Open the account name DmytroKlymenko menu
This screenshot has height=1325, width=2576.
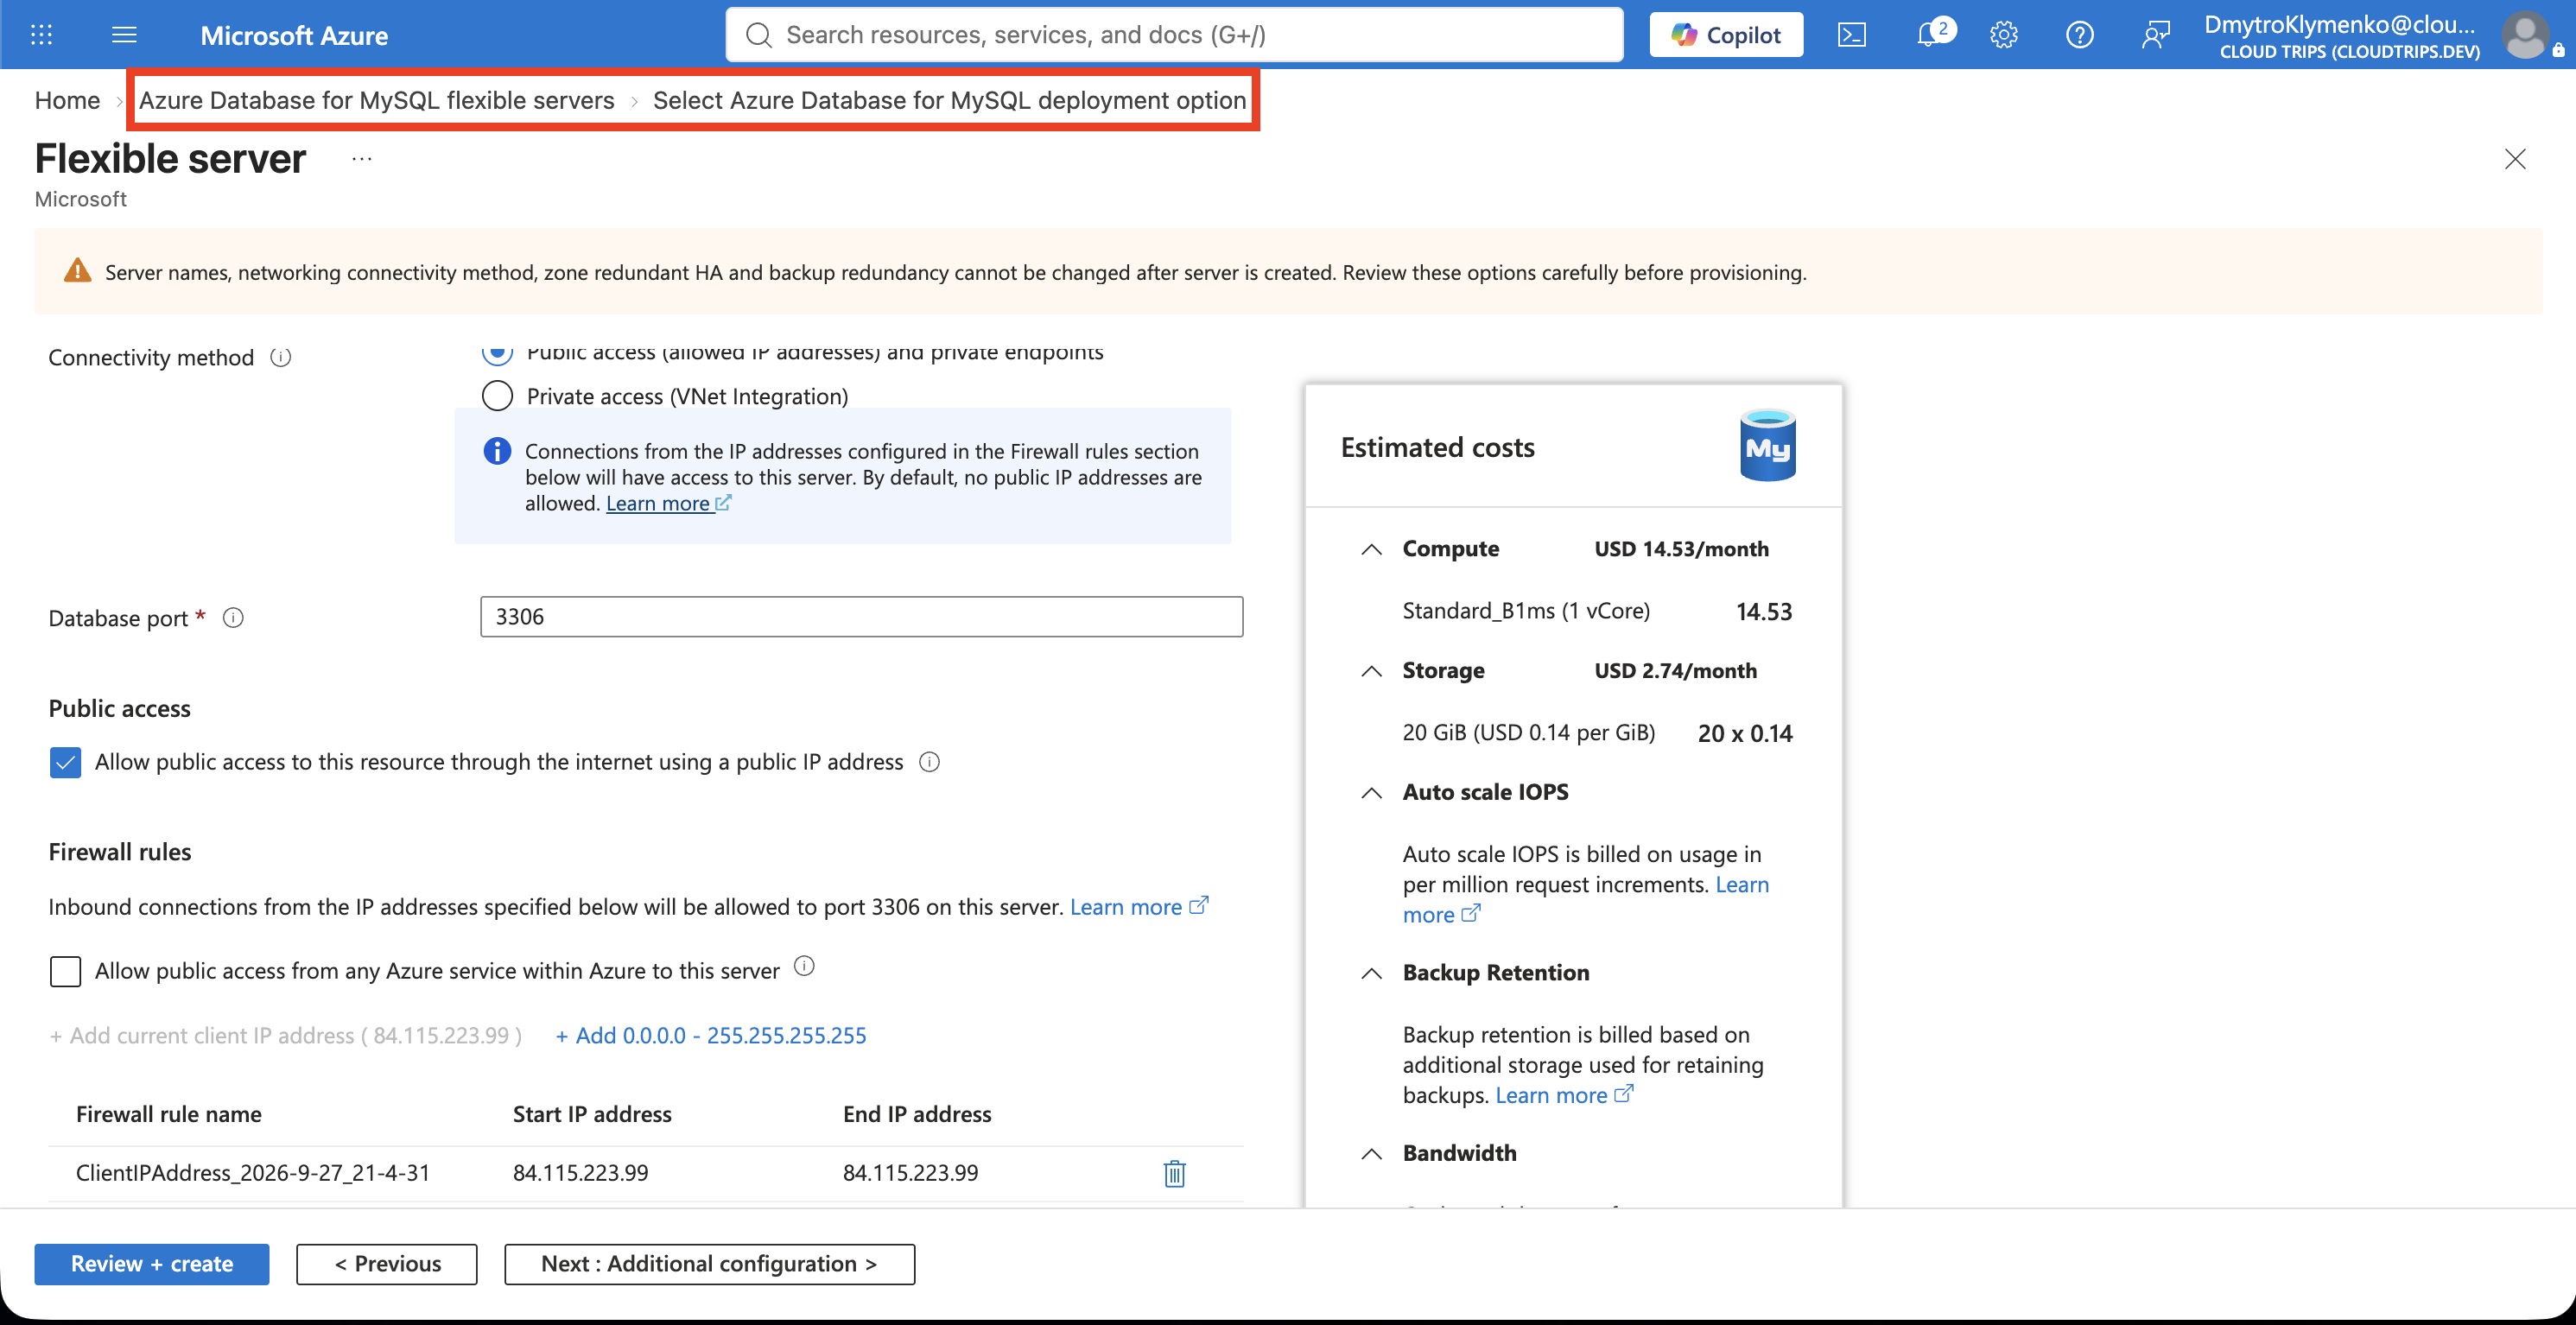(2340, 35)
